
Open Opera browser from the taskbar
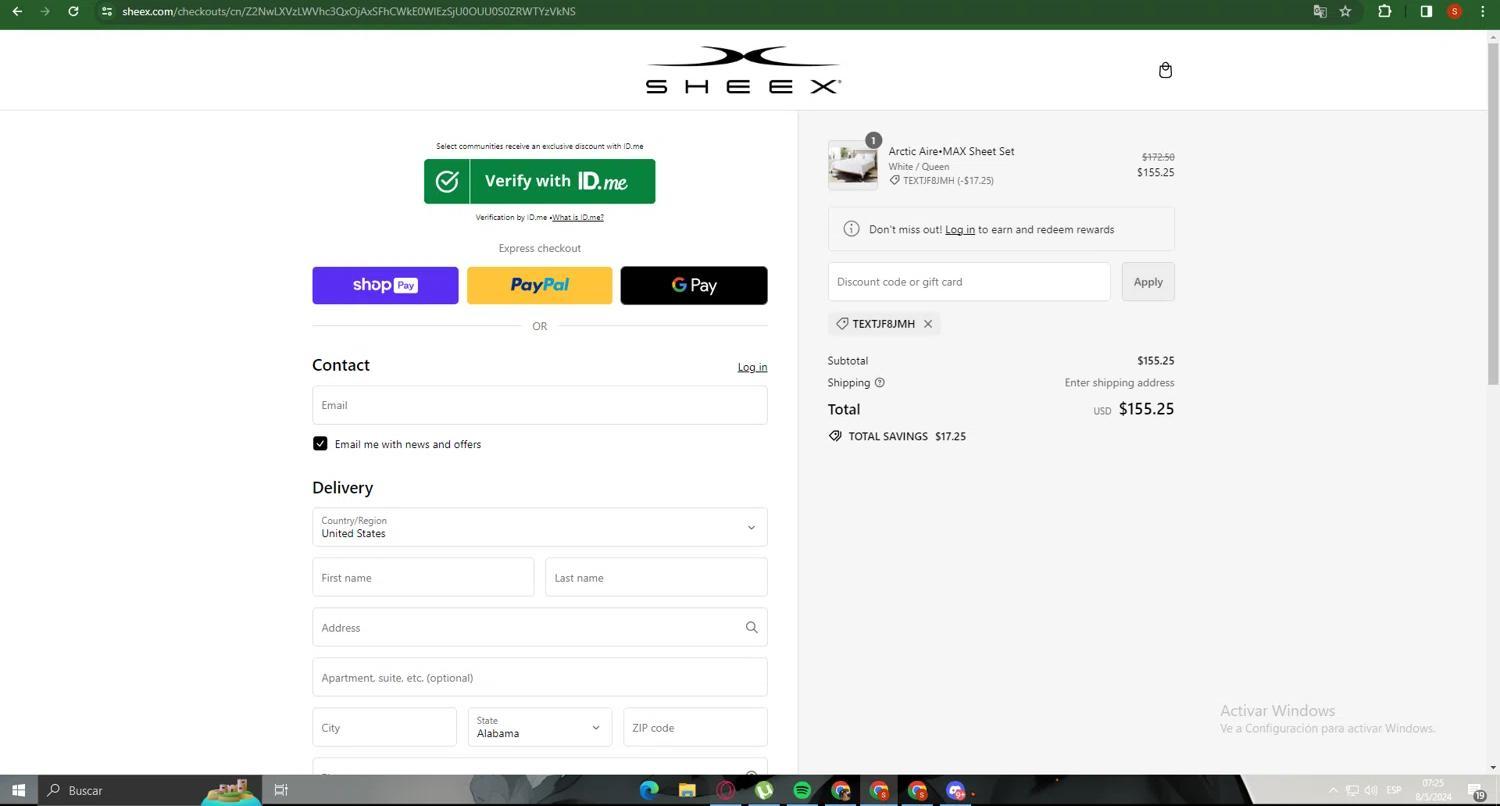pyautogui.click(x=726, y=790)
